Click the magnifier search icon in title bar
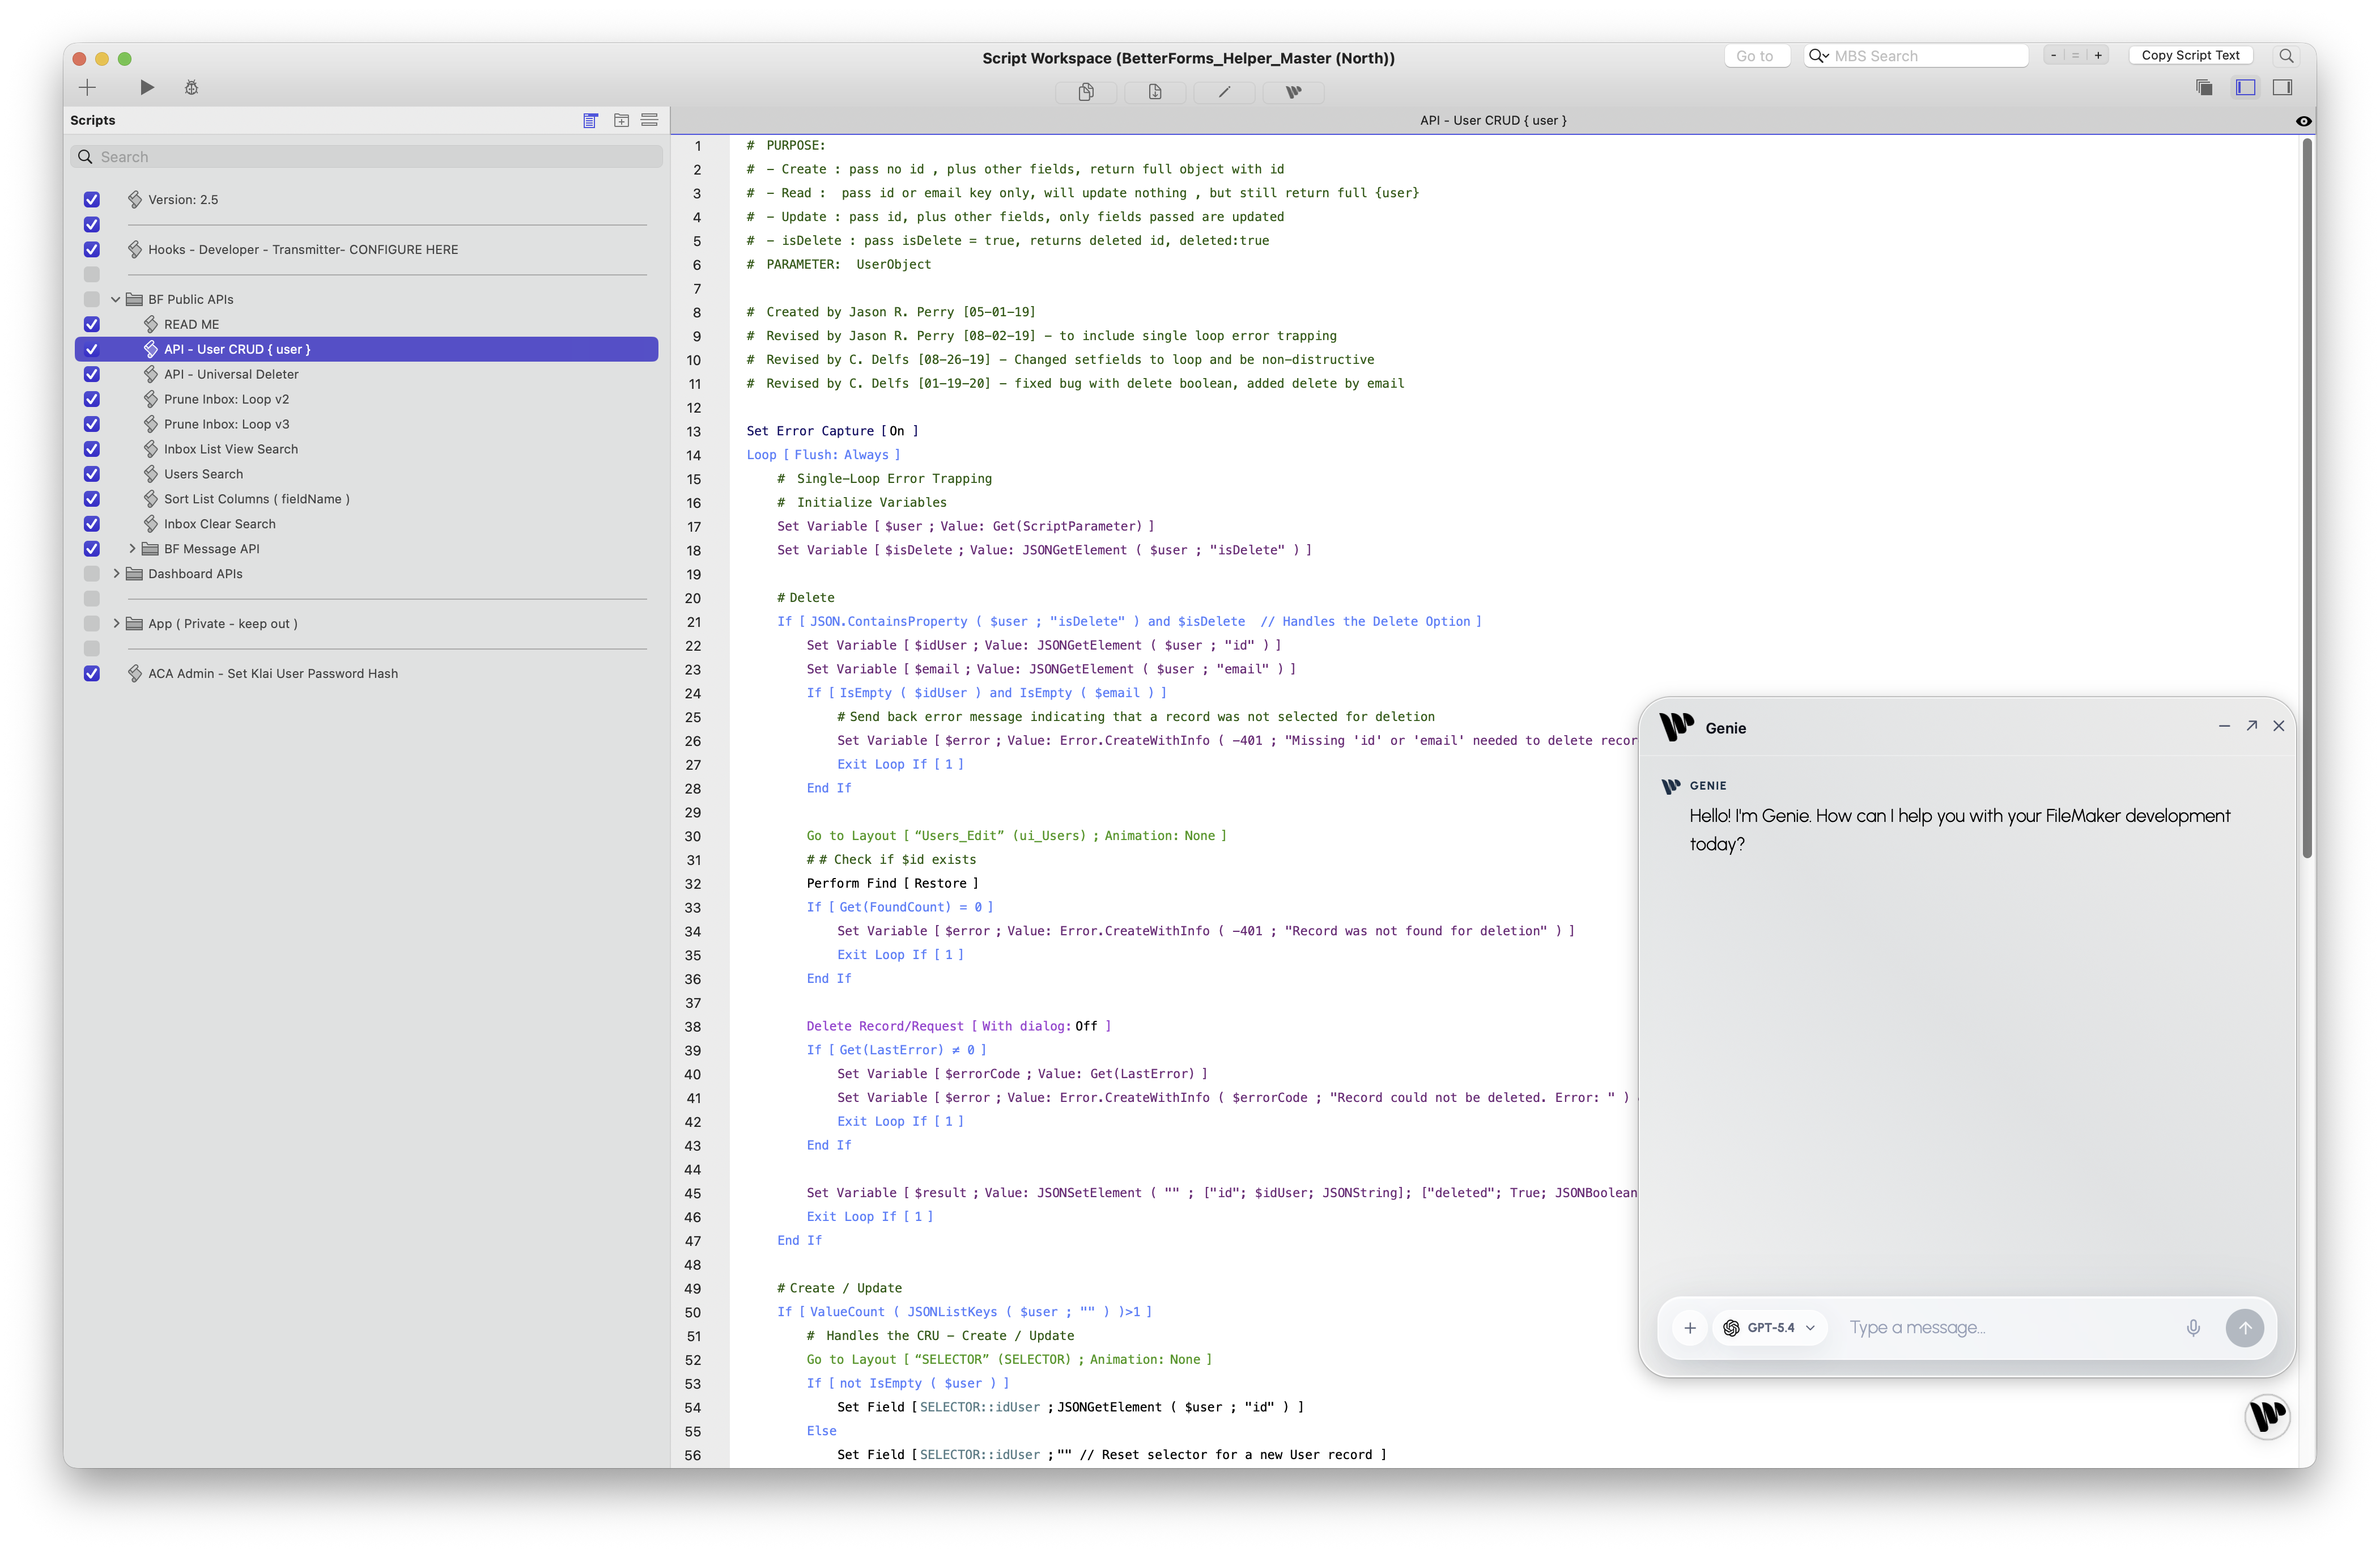This screenshot has height=1552, width=2380. 2286,56
